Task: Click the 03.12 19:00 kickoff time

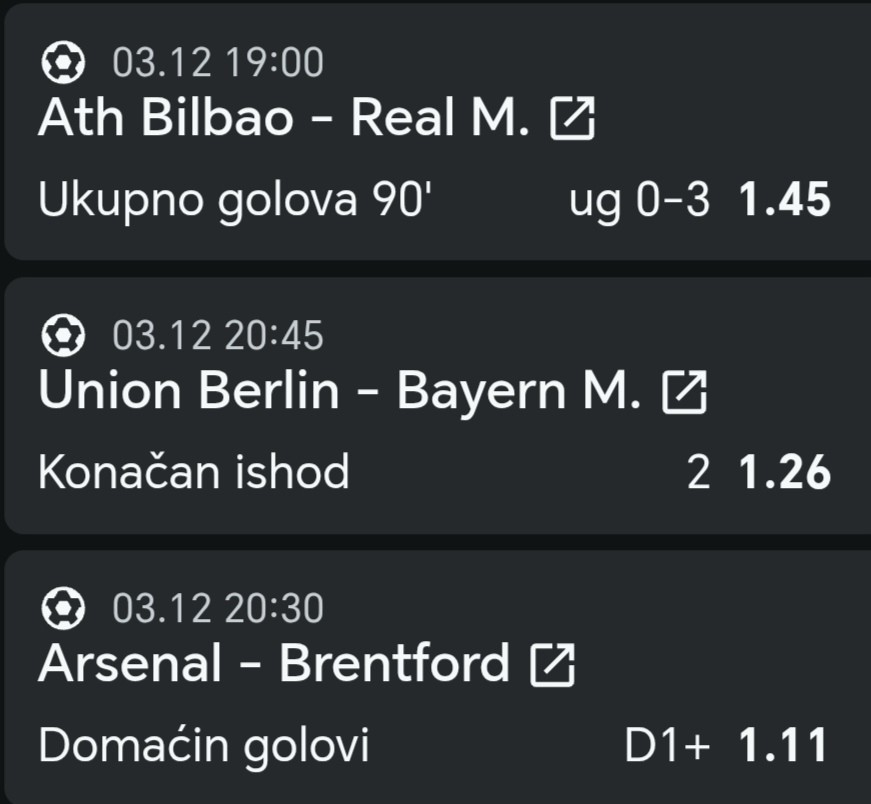Action: (218, 65)
